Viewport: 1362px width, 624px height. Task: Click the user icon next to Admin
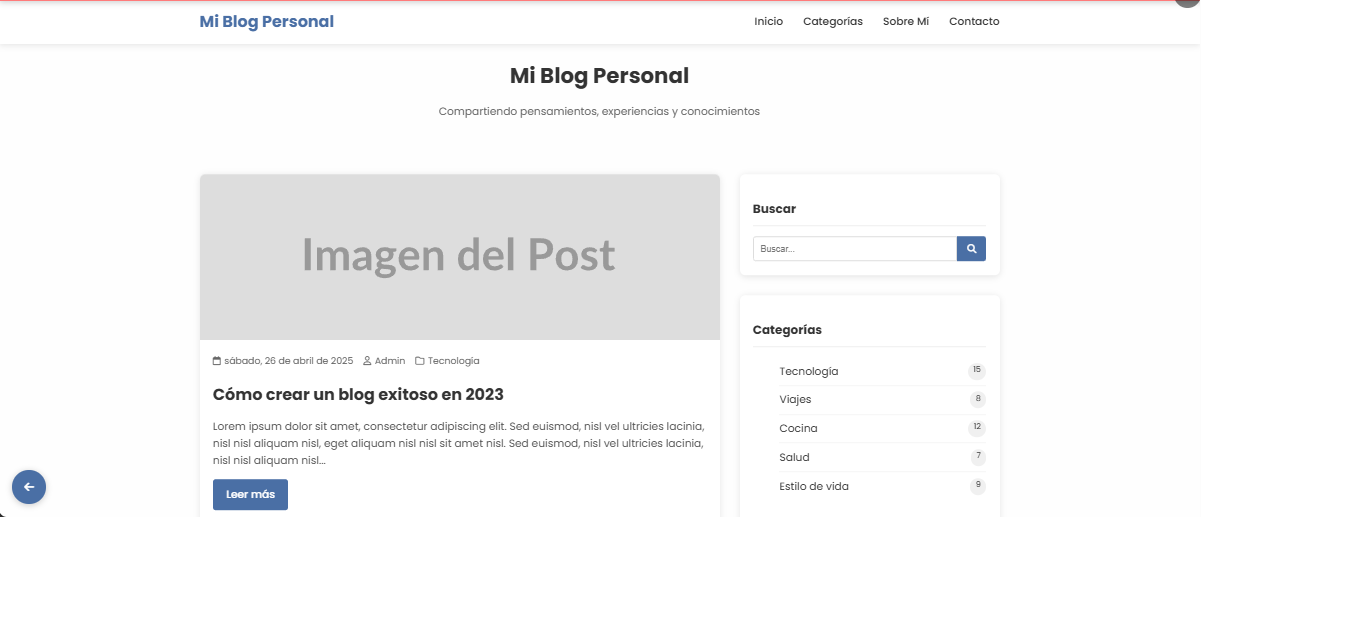coord(367,361)
